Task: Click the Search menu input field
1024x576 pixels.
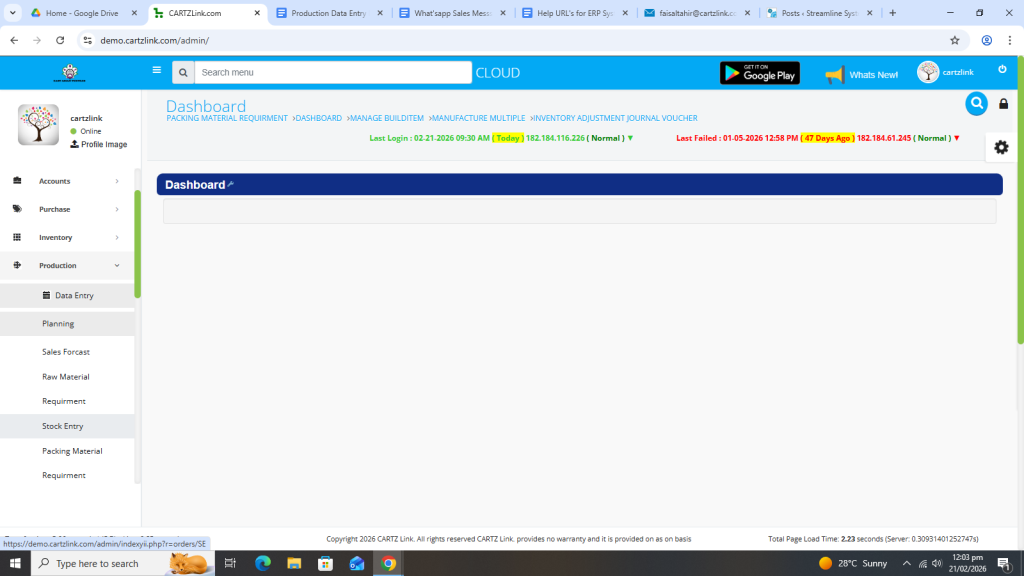Action: coord(332,72)
